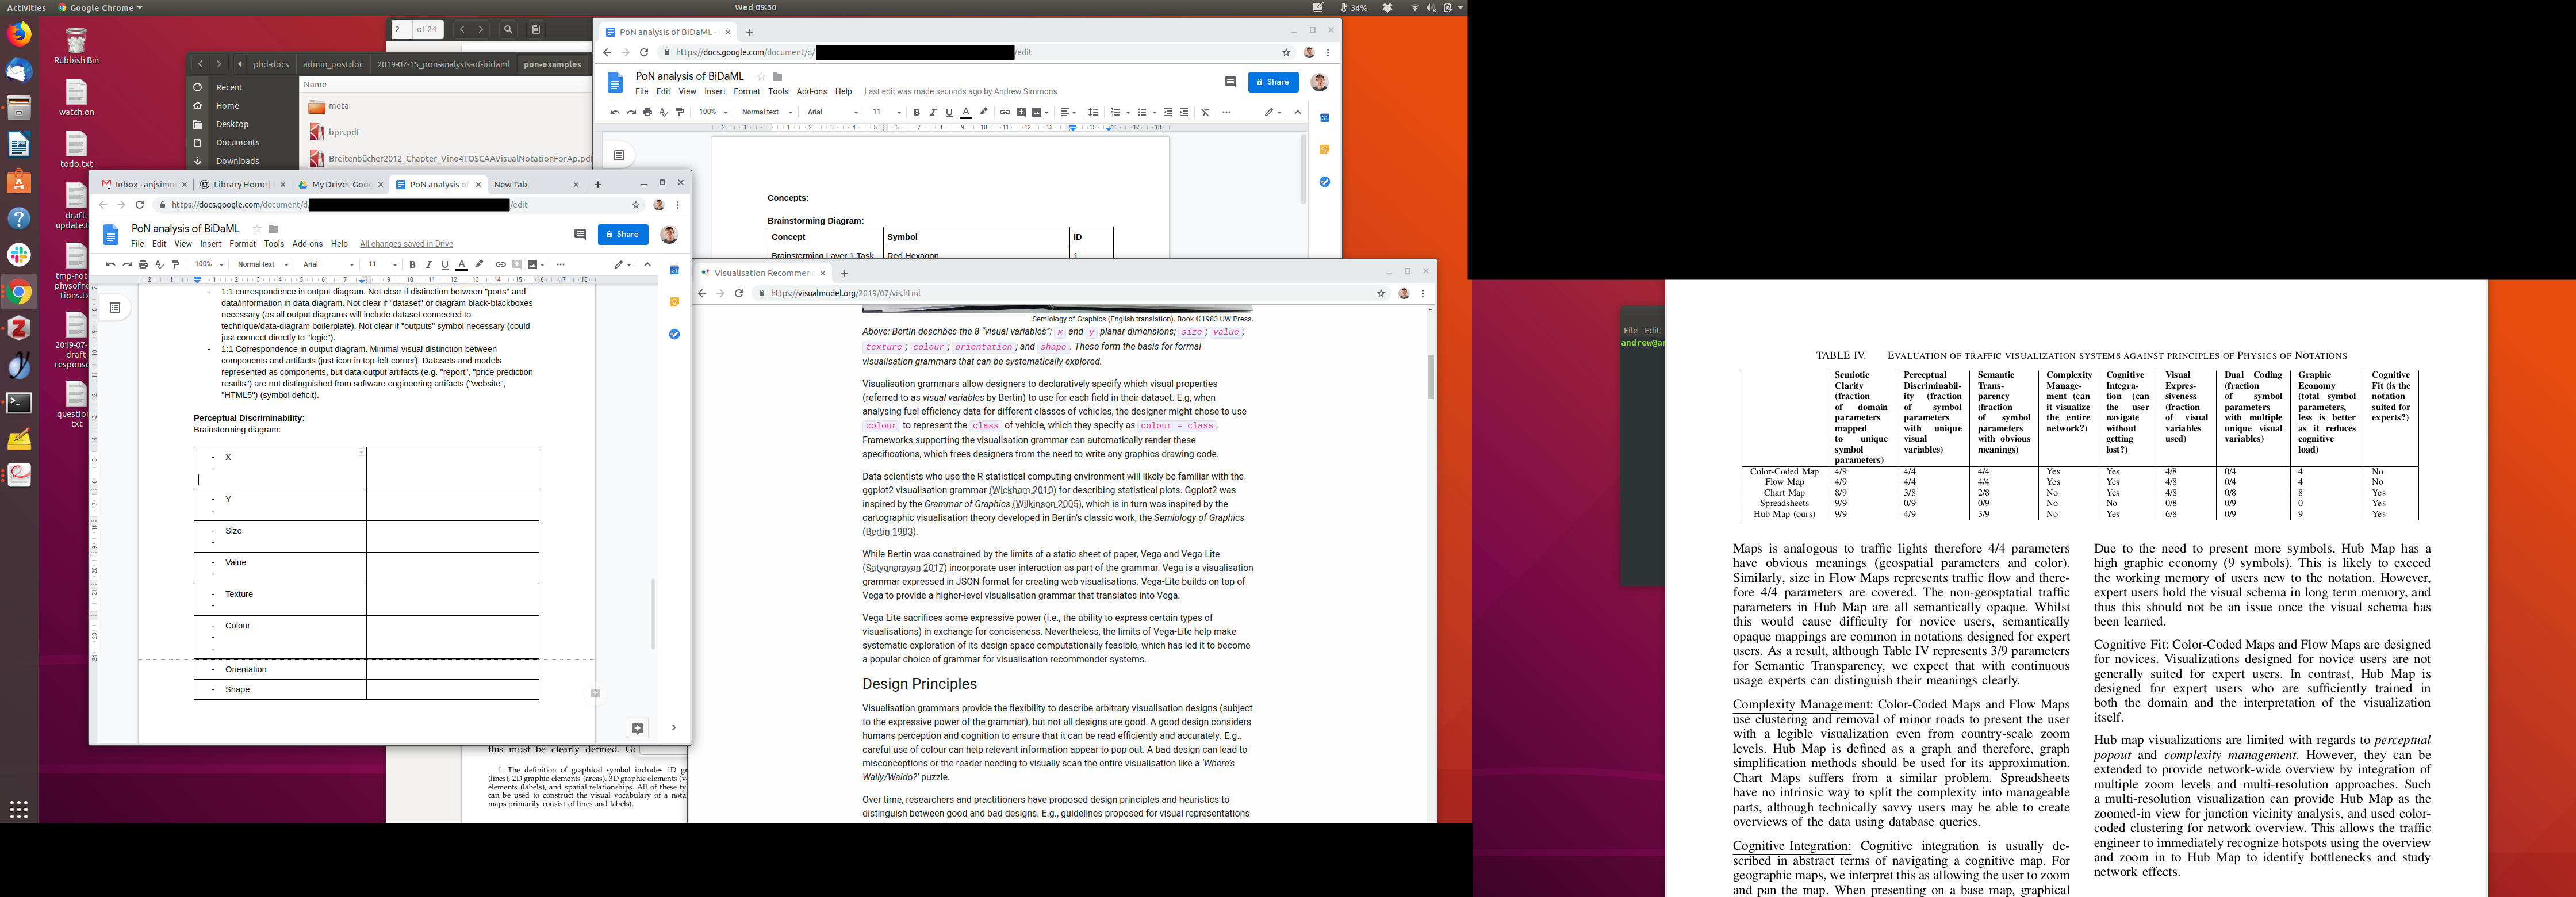This screenshot has width=2576, height=897.
Task: Switch to the Library Home tab
Action: (240, 184)
